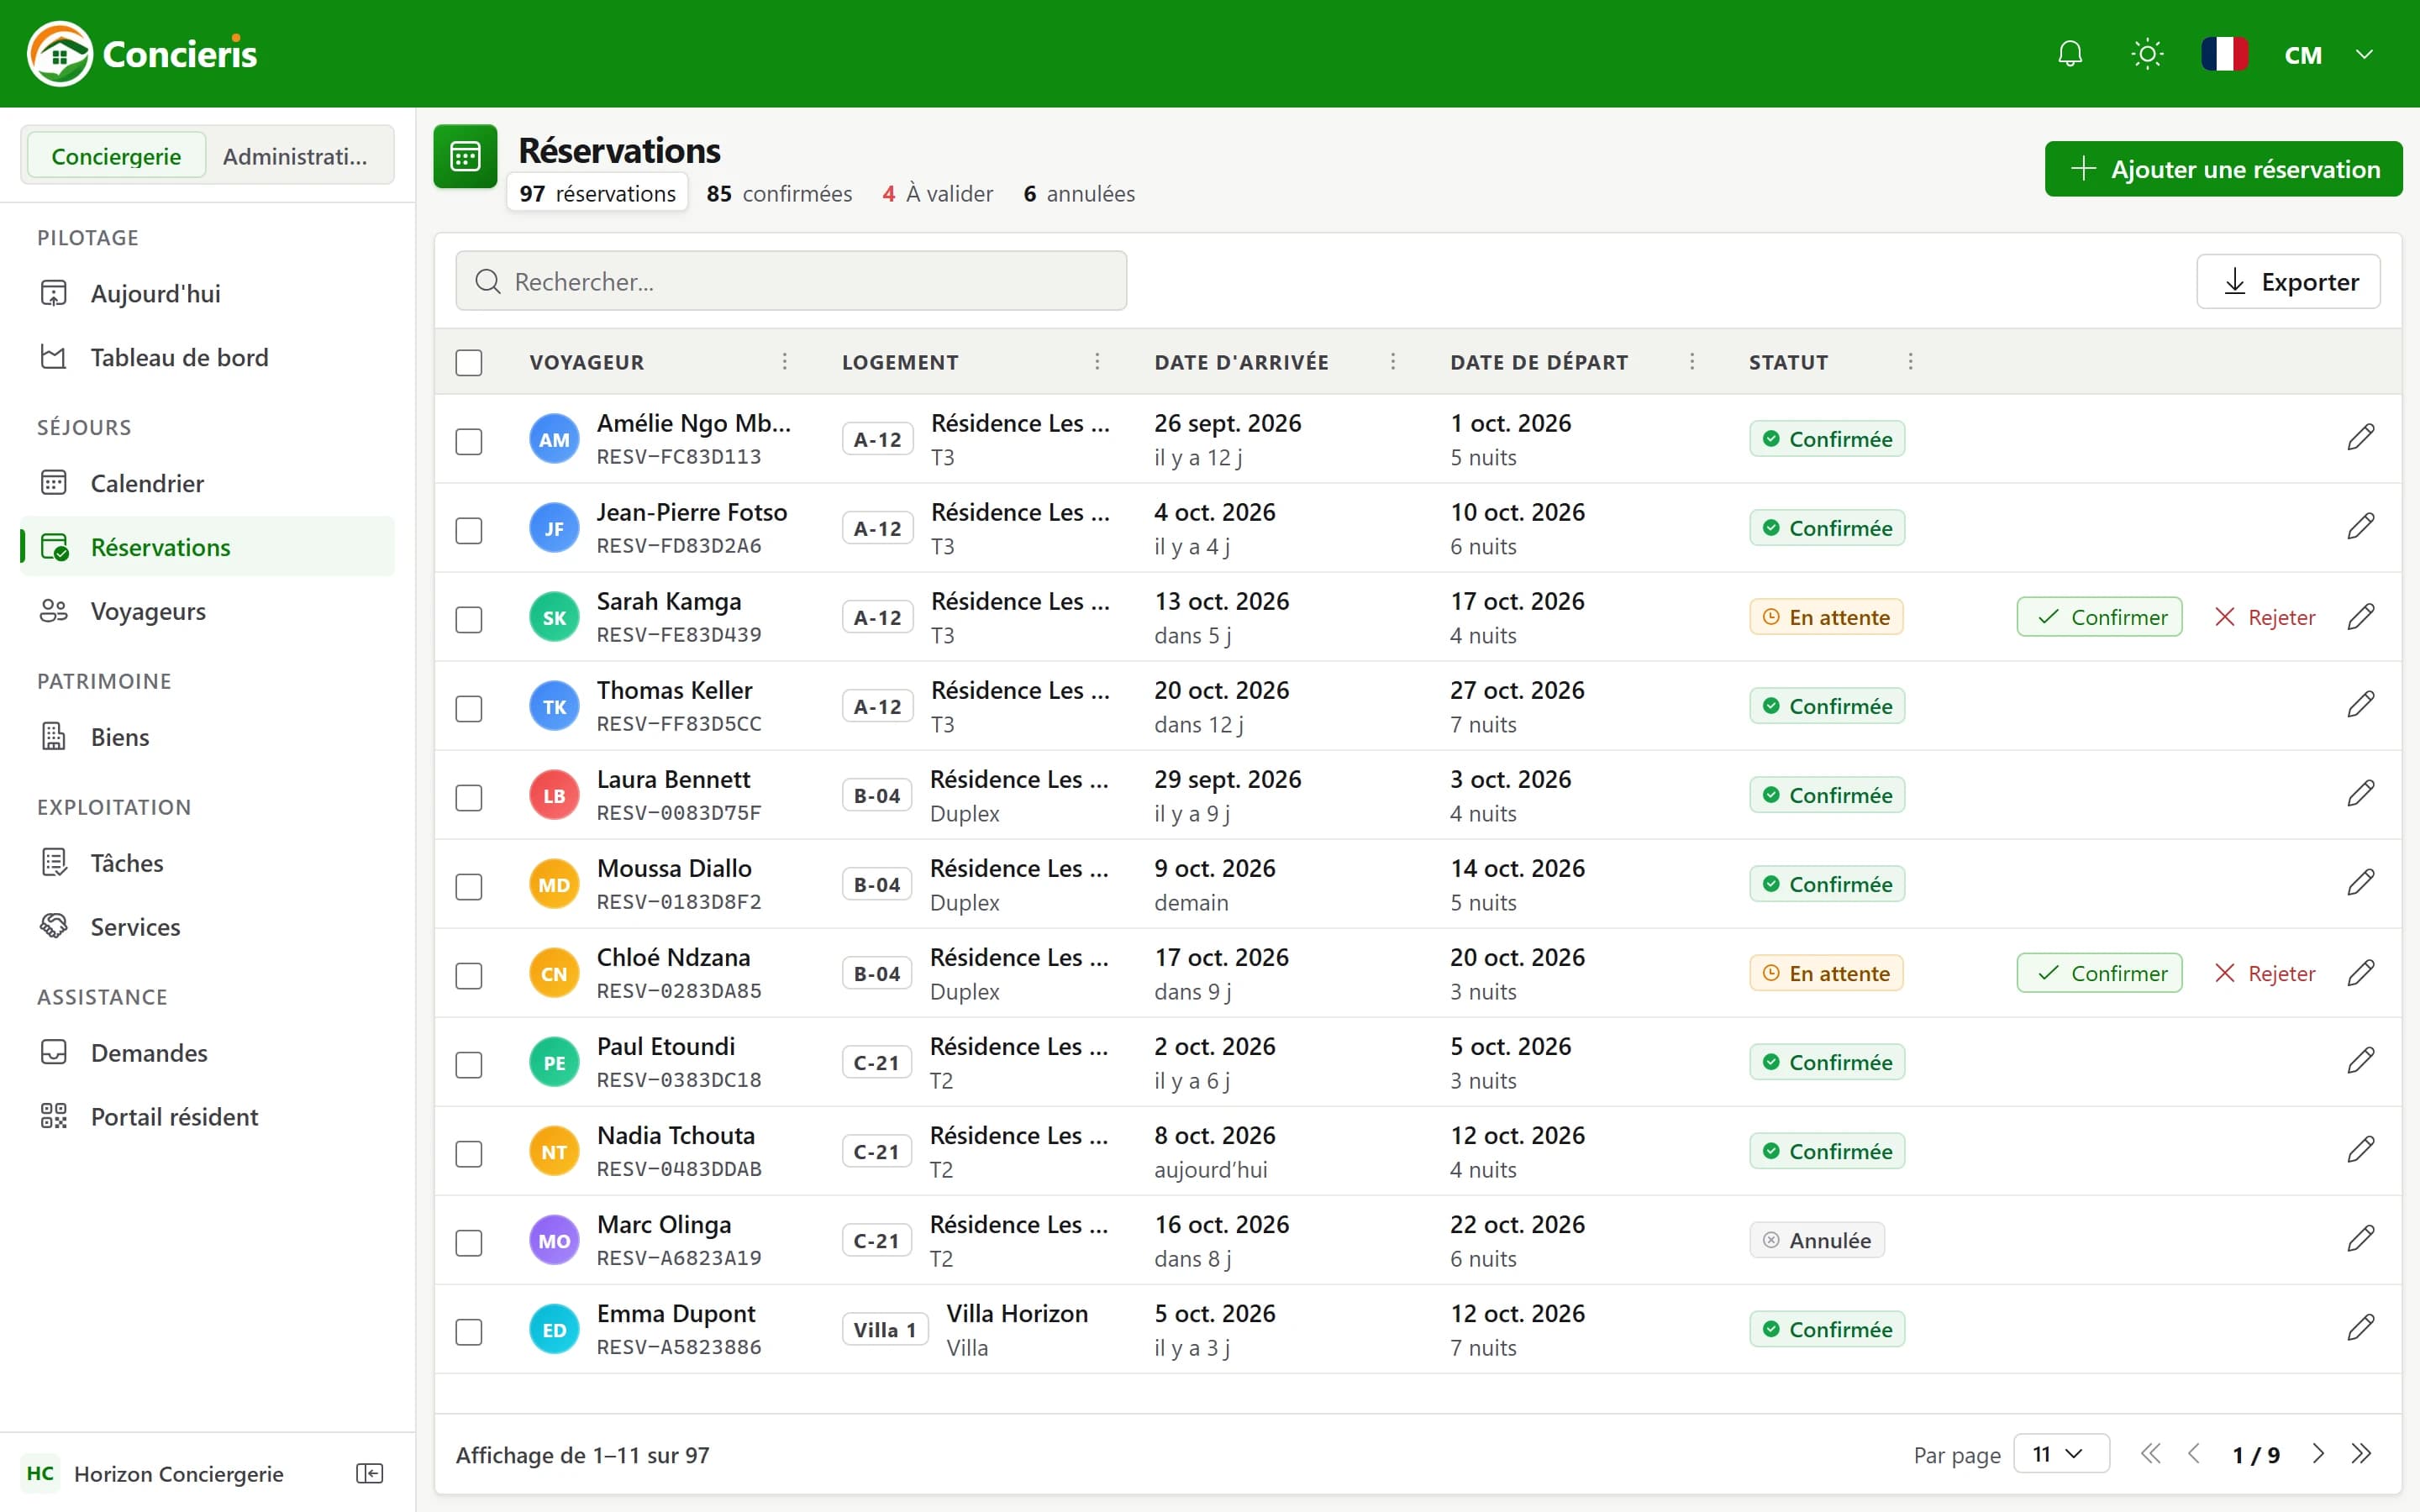Open Calendrier in the sidebar
This screenshot has width=2420, height=1512.
pos(208,483)
